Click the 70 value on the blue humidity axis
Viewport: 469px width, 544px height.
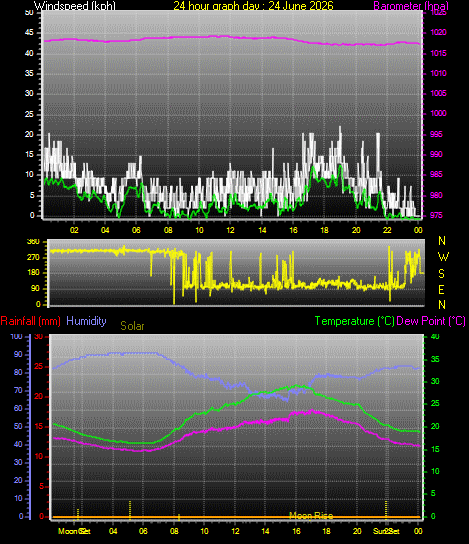click(x=18, y=391)
